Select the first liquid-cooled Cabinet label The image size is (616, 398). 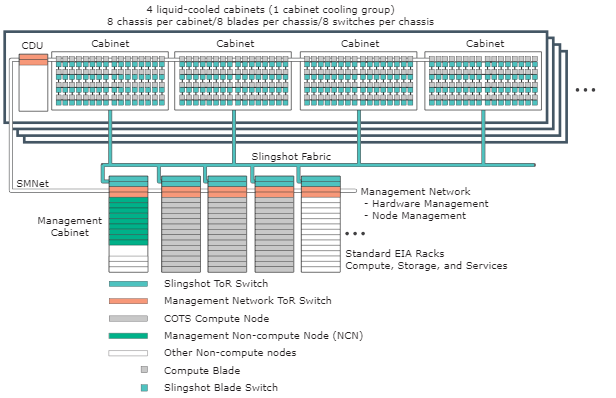click(110, 44)
